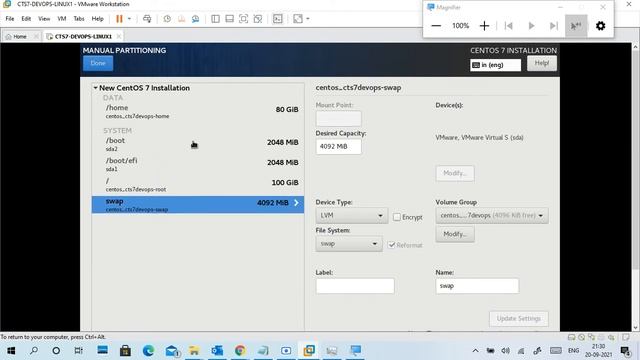Select the /boot 2048 MiB partition

(x=198, y=144)
